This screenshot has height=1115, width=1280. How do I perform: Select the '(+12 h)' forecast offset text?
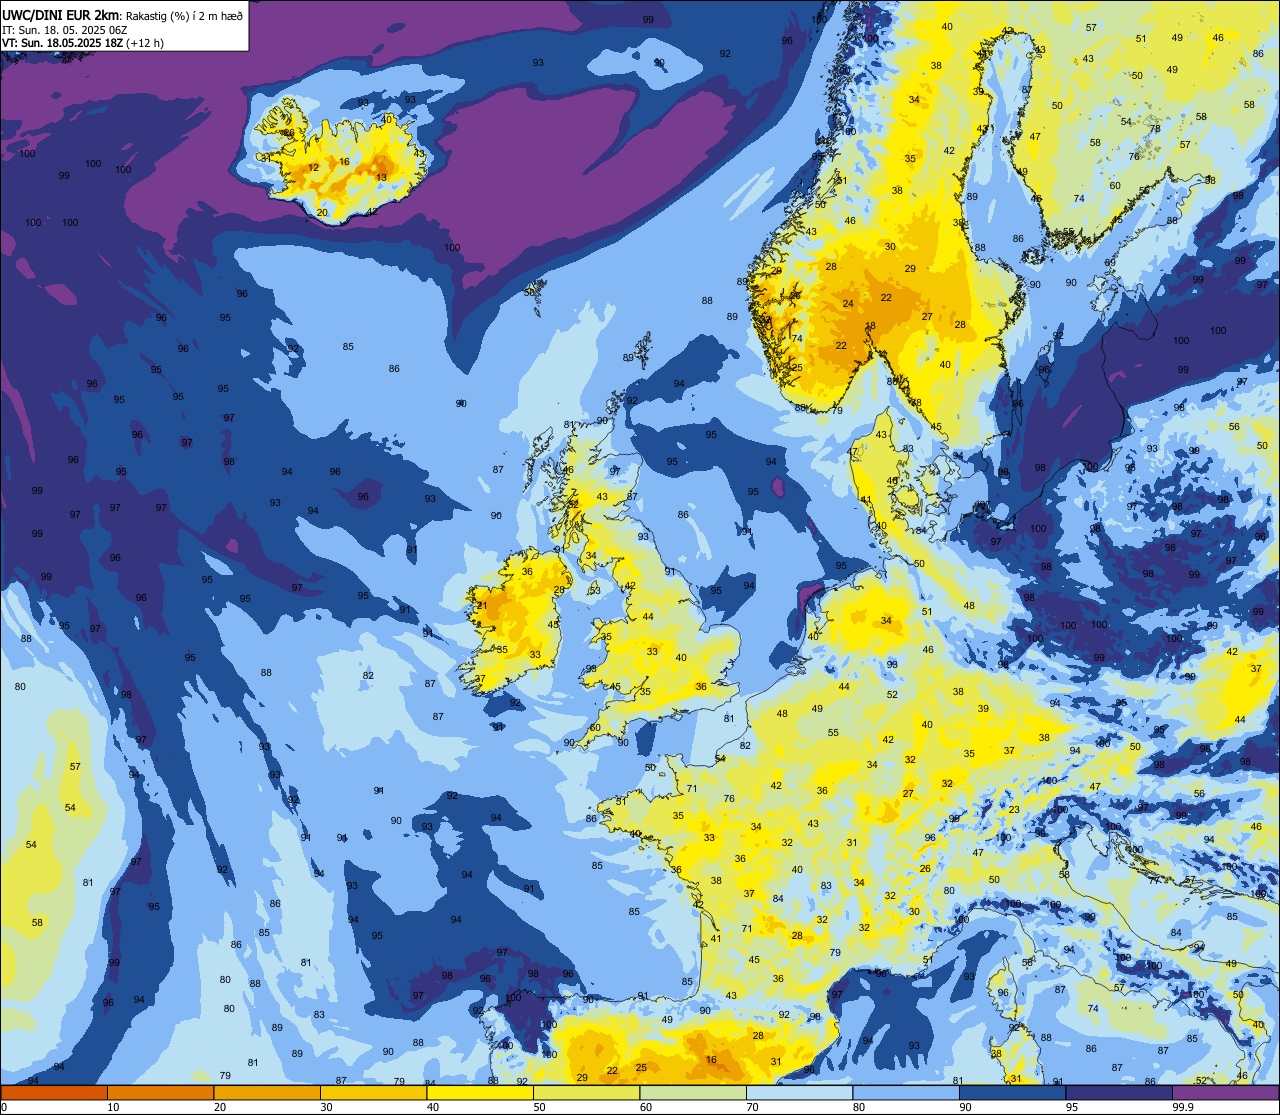[145, 43]
